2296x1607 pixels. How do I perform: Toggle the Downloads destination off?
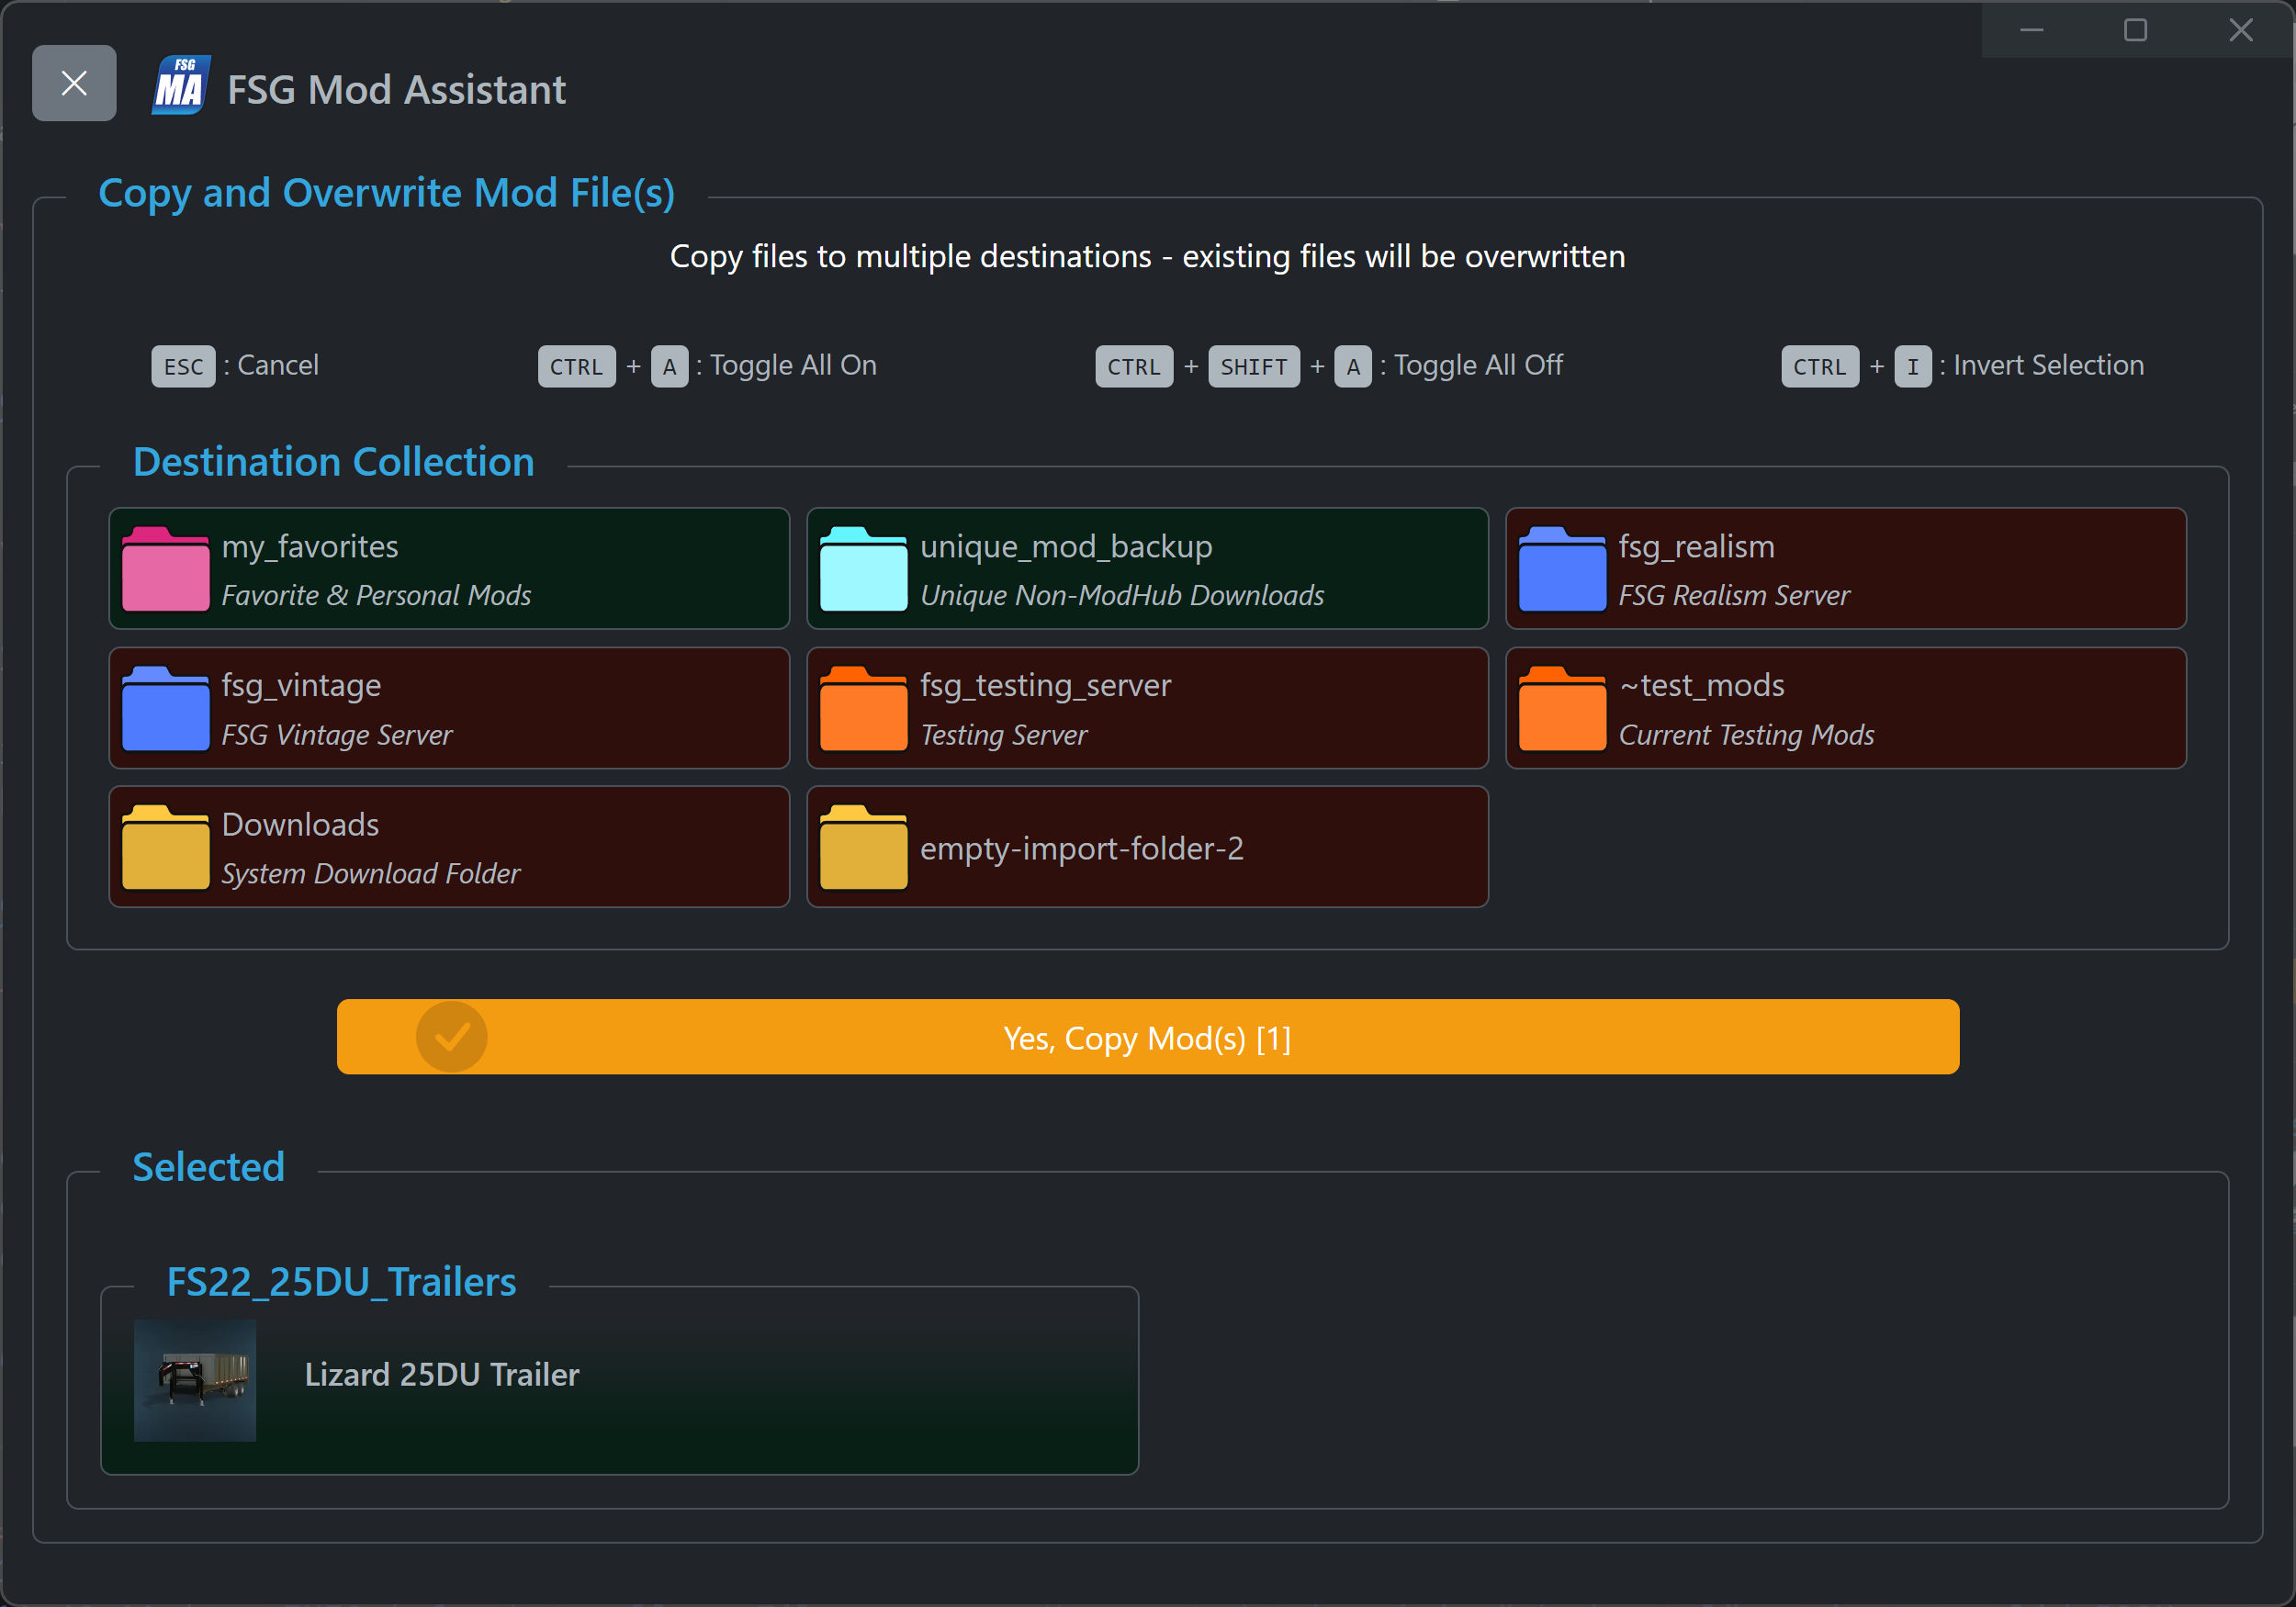(x=449, y=847)
